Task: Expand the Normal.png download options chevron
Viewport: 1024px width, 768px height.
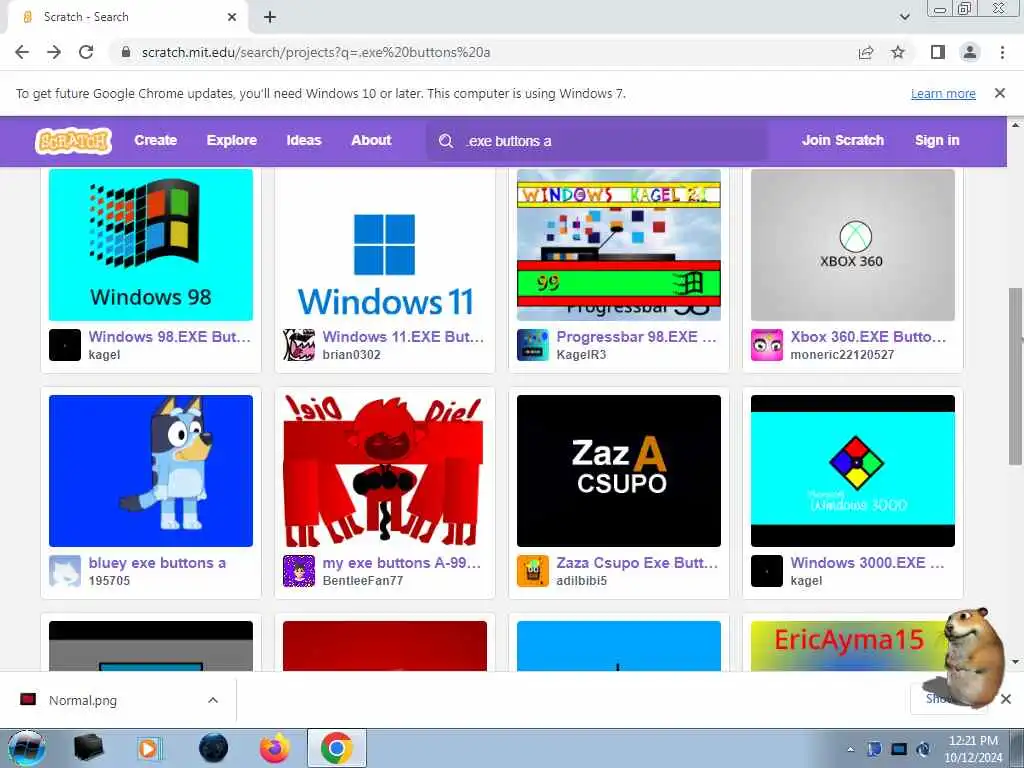Action: pos(213,700)
